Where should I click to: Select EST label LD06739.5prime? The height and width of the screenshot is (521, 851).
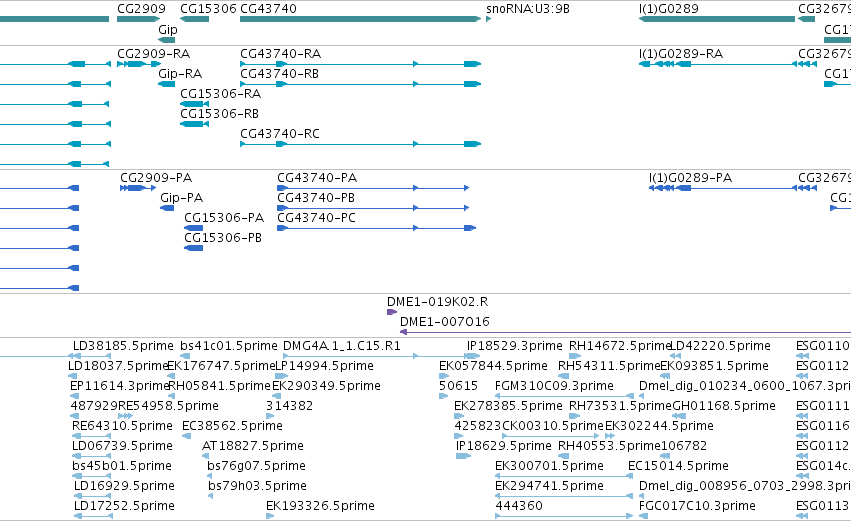click(x=122, y=447)
